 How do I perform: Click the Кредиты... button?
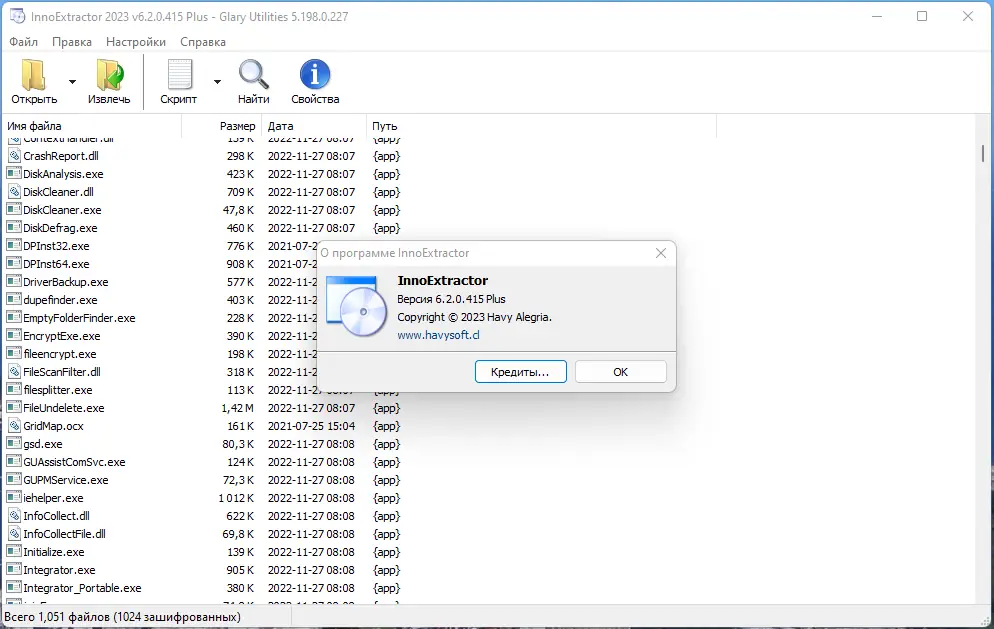click(520, 372)
